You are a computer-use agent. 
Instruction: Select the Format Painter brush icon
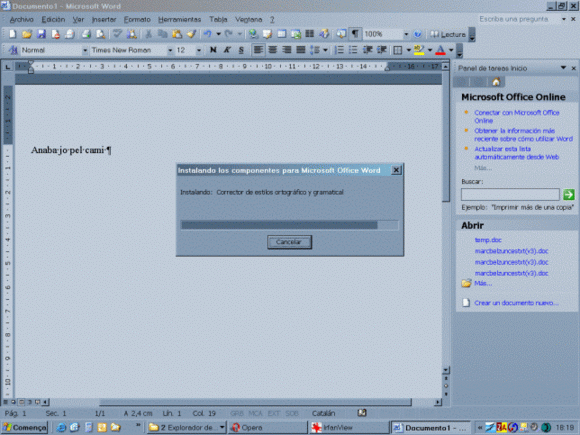[191, 34]
